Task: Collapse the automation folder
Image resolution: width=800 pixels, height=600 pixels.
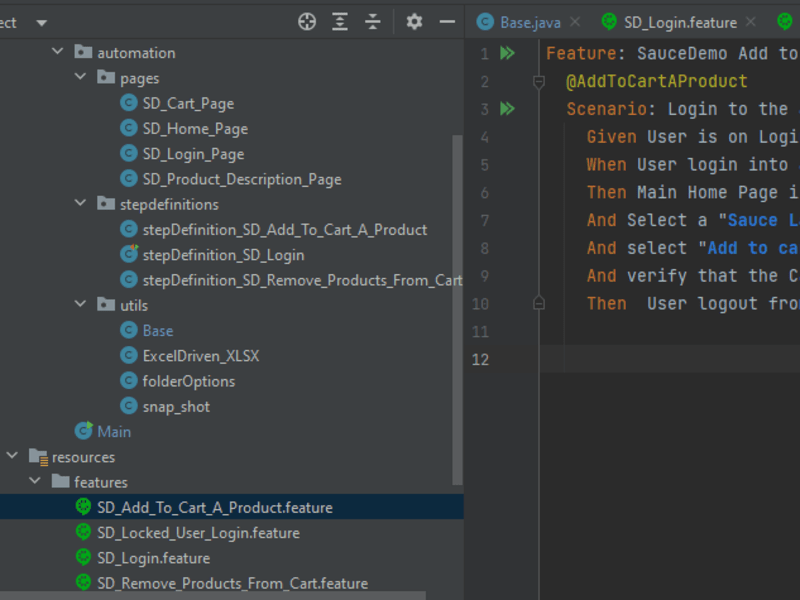Action: [x=58, y=52]
